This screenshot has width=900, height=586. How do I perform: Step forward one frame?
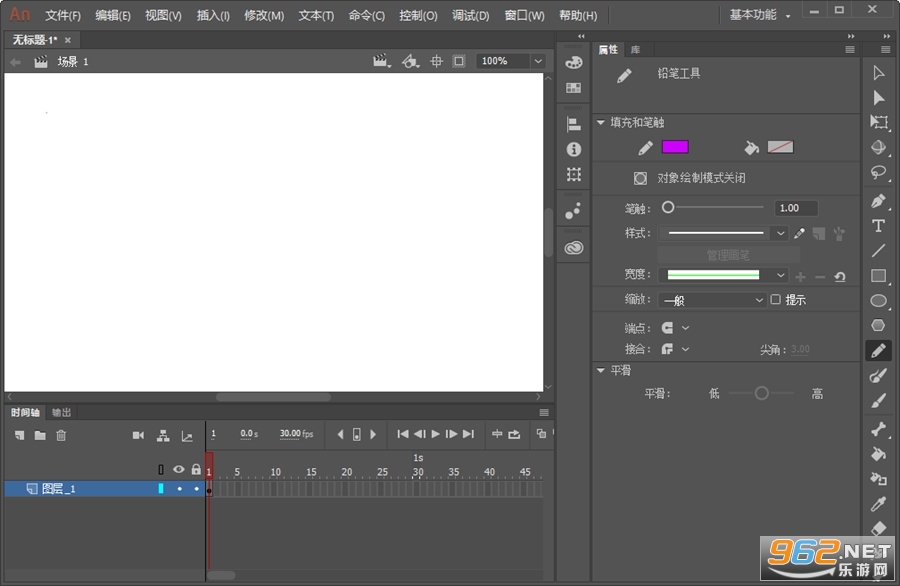(x=452, y=434)
